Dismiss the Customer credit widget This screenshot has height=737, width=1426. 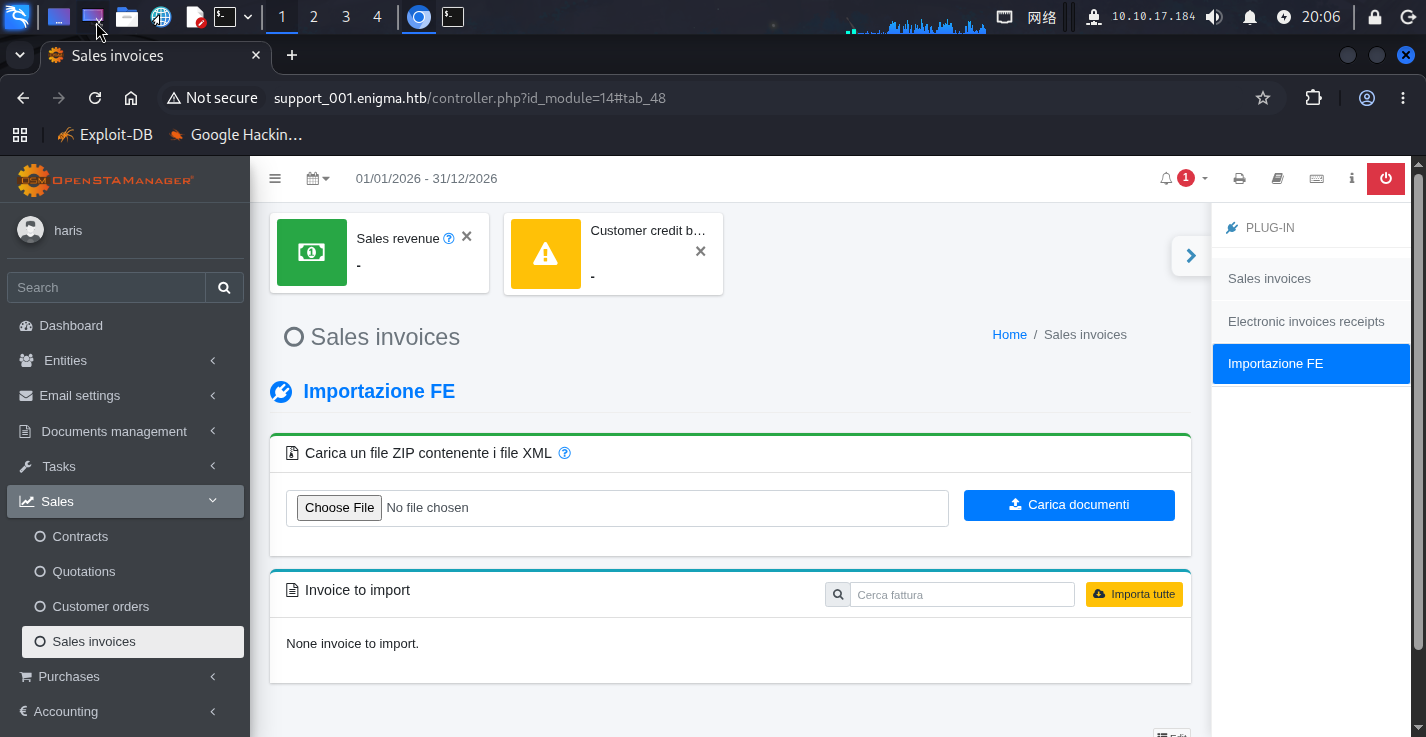700,251
